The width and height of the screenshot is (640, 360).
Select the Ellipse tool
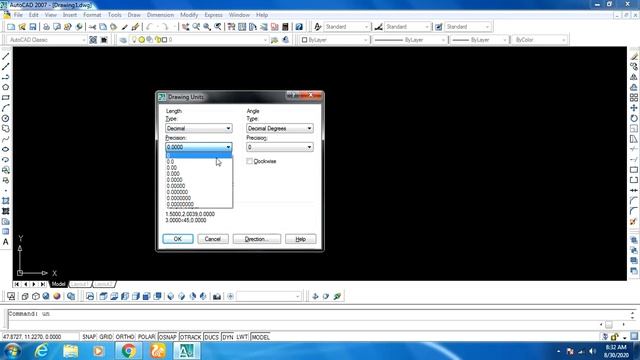click(x=6, y=149)
